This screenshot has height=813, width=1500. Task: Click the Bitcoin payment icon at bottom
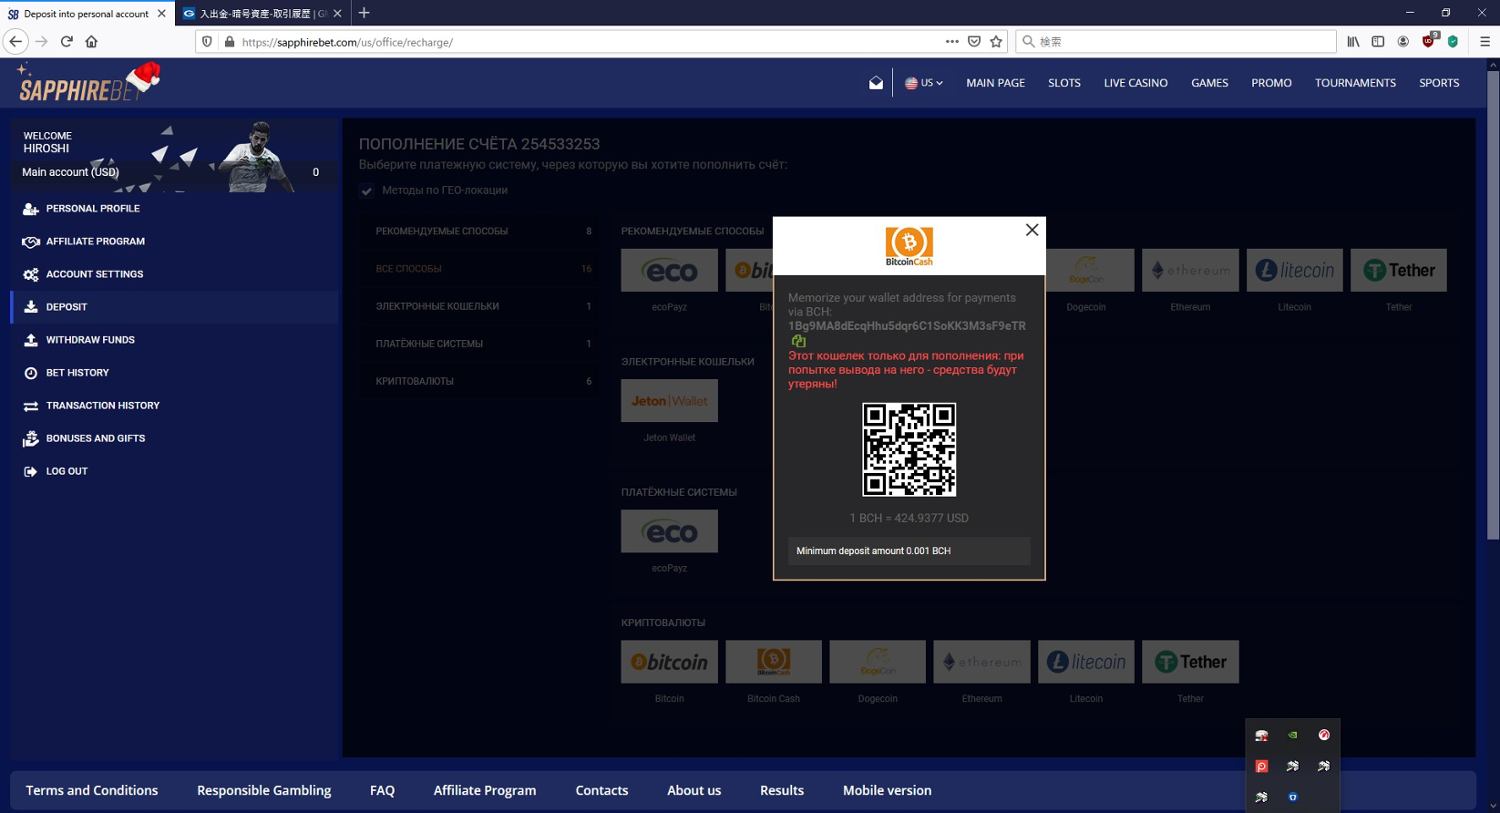pyautogui.click(x=669, y=662)
